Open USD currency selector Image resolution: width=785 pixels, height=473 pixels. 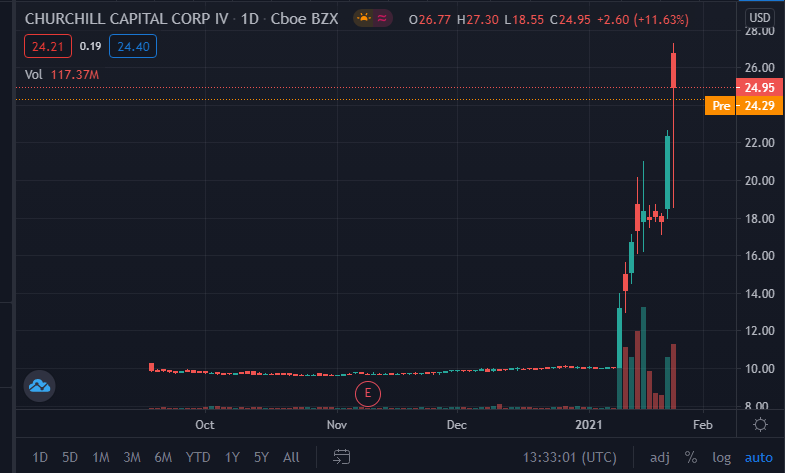tap(759, 18)
